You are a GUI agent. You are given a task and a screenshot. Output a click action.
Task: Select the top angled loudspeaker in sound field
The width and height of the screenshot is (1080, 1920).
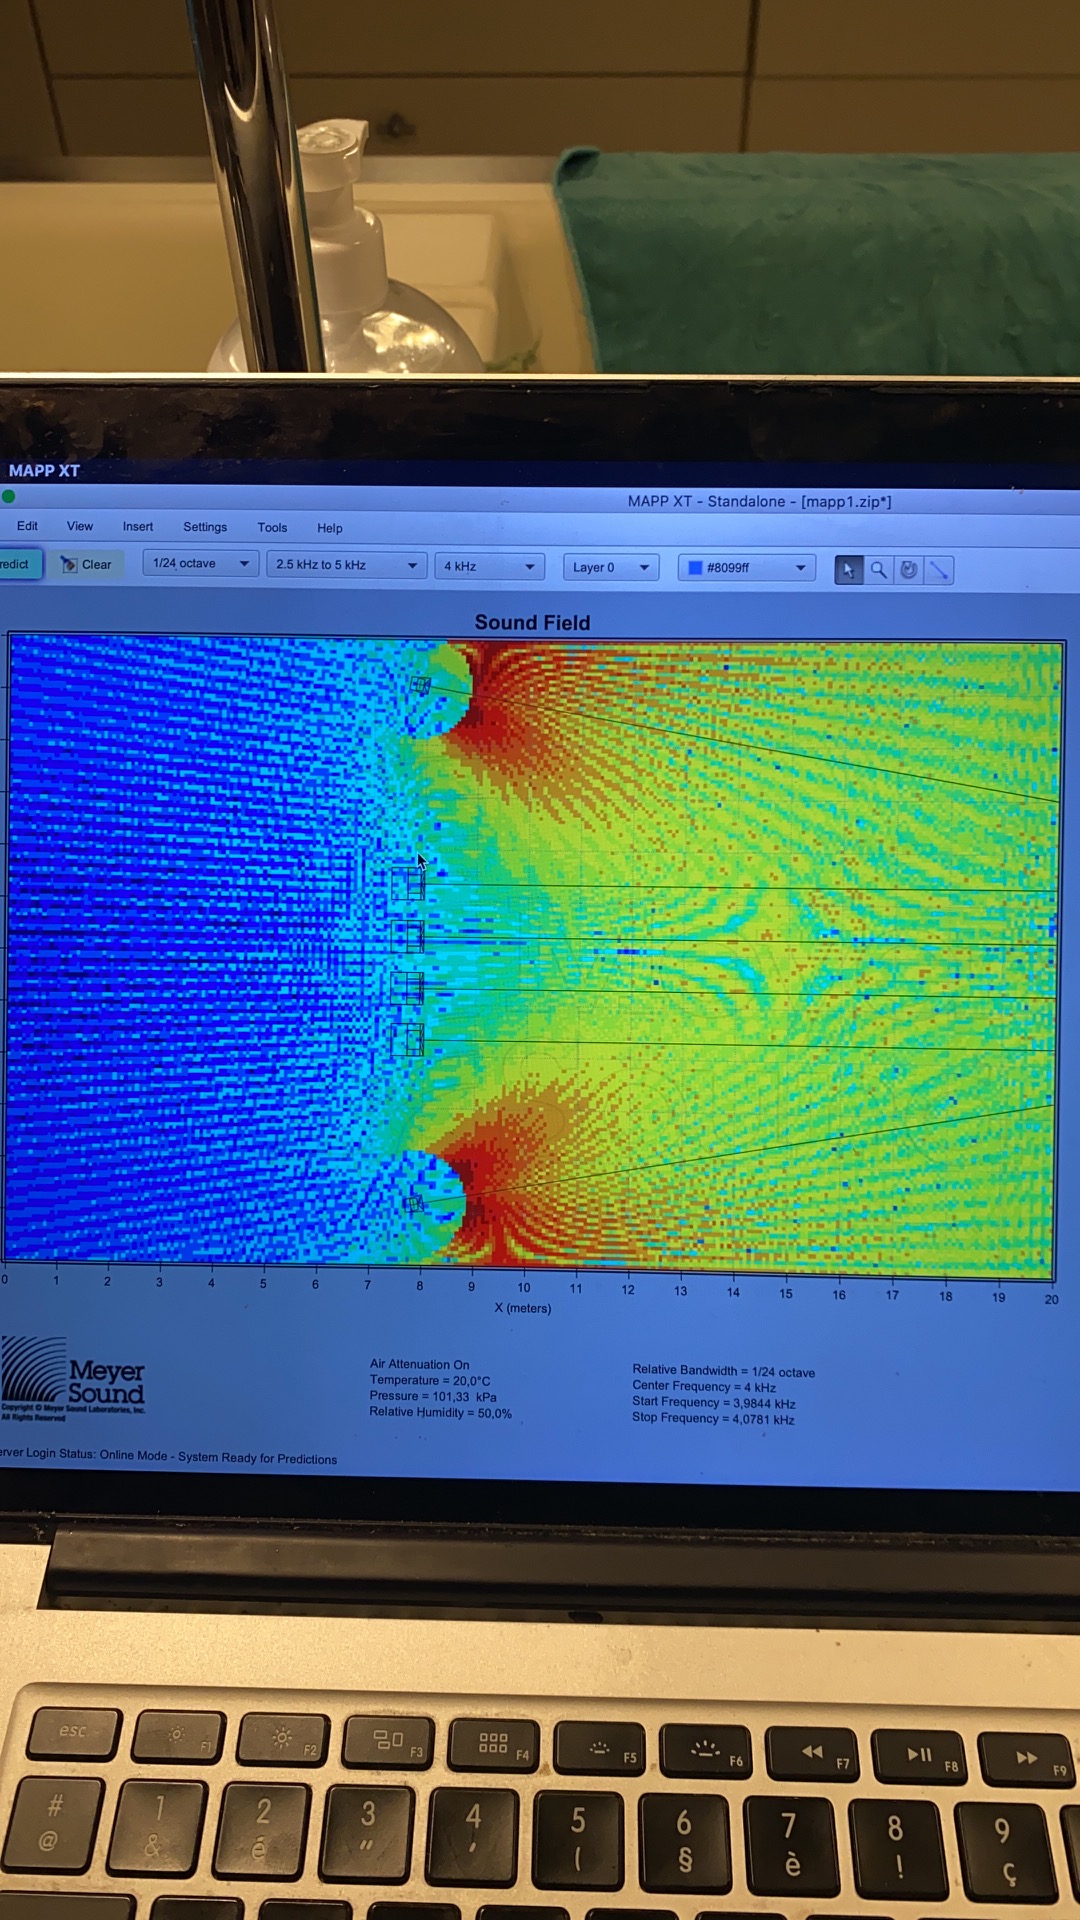point(421,685)
